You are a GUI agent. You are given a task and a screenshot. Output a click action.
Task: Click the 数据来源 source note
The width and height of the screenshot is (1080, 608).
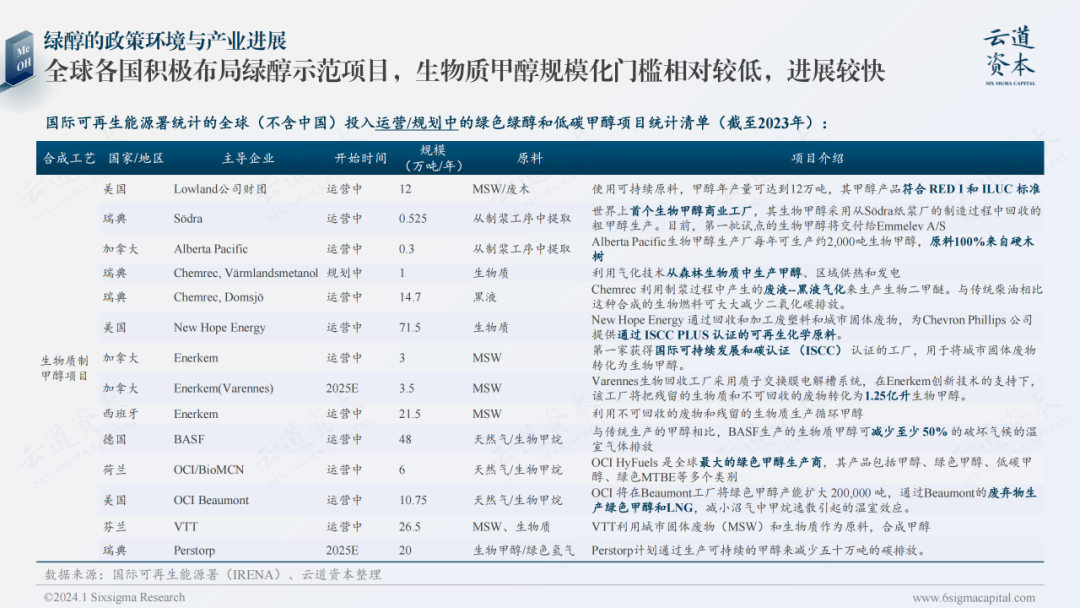(x=212, y=574)
